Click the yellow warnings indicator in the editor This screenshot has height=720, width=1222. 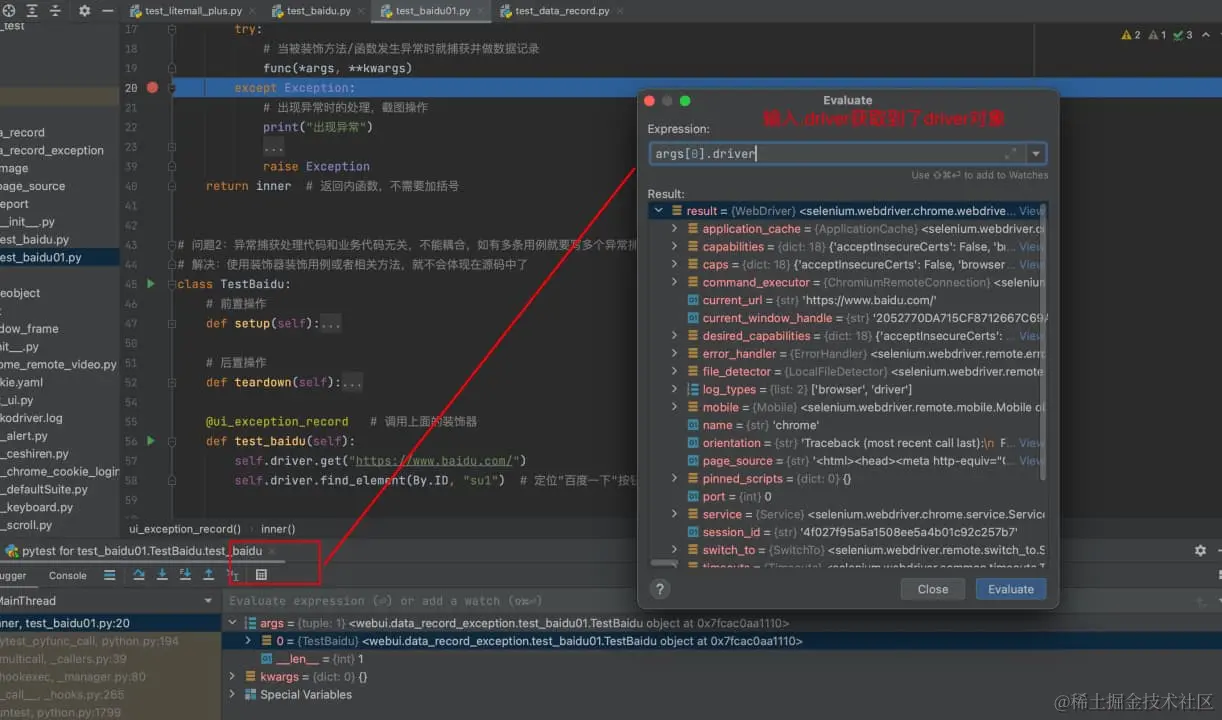[1131, 35]
